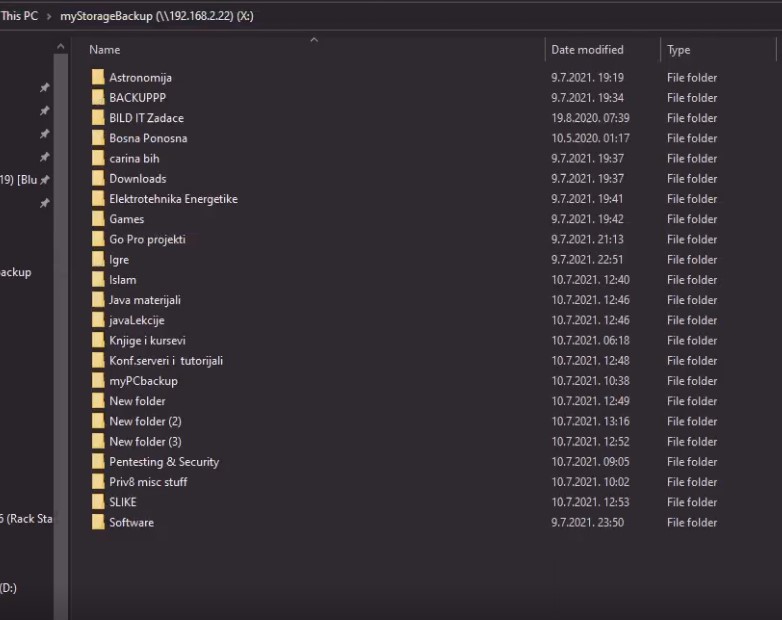Click the Konf.serveri i tutorijali folder icon
The image size is (782, 620).
click(98, 361)
